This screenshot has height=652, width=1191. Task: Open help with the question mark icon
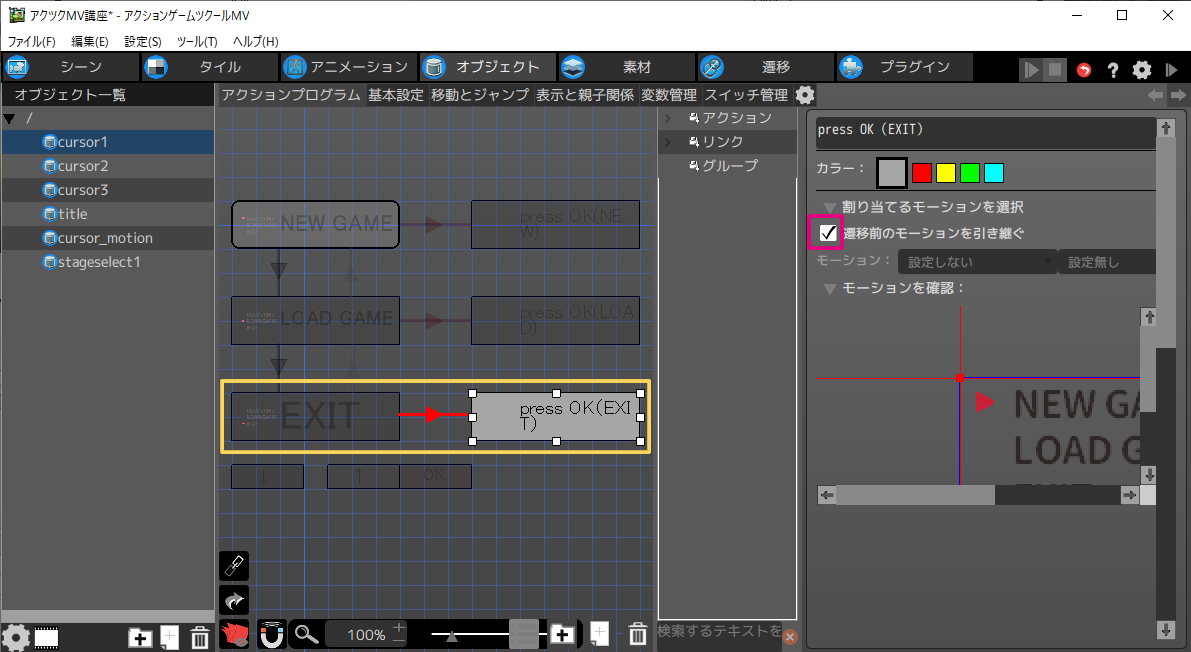(x=1112, y=70)
